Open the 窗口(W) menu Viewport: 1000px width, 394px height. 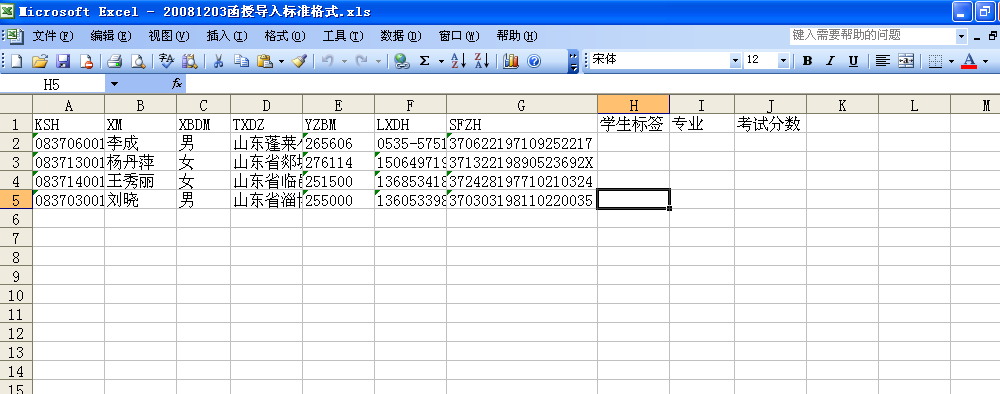(x=459, y=36)
